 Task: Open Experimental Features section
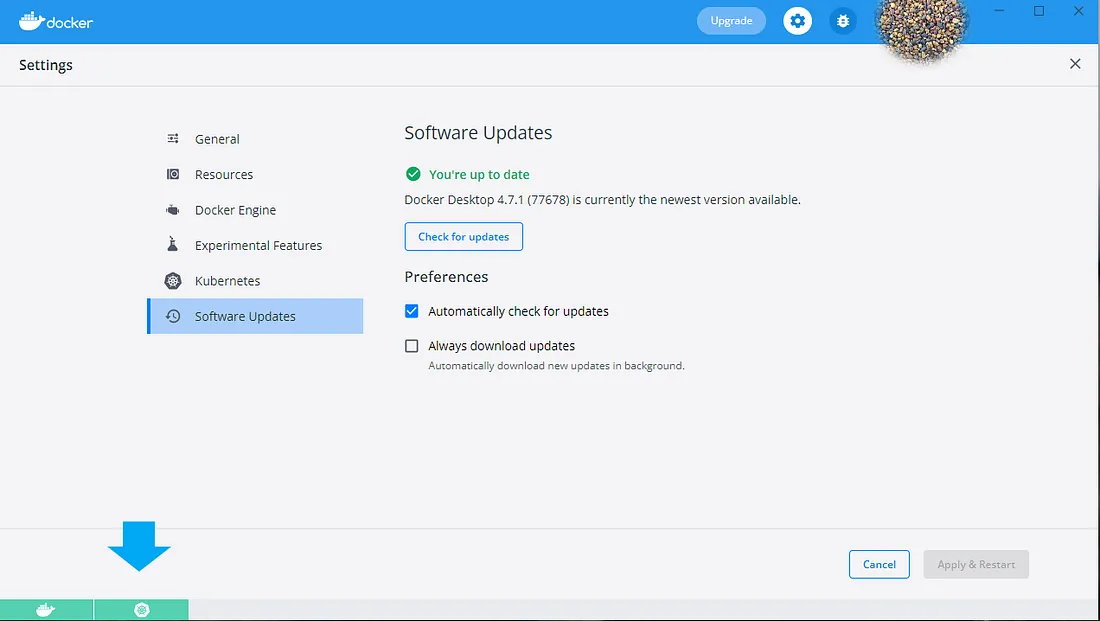tap(255, 245)
